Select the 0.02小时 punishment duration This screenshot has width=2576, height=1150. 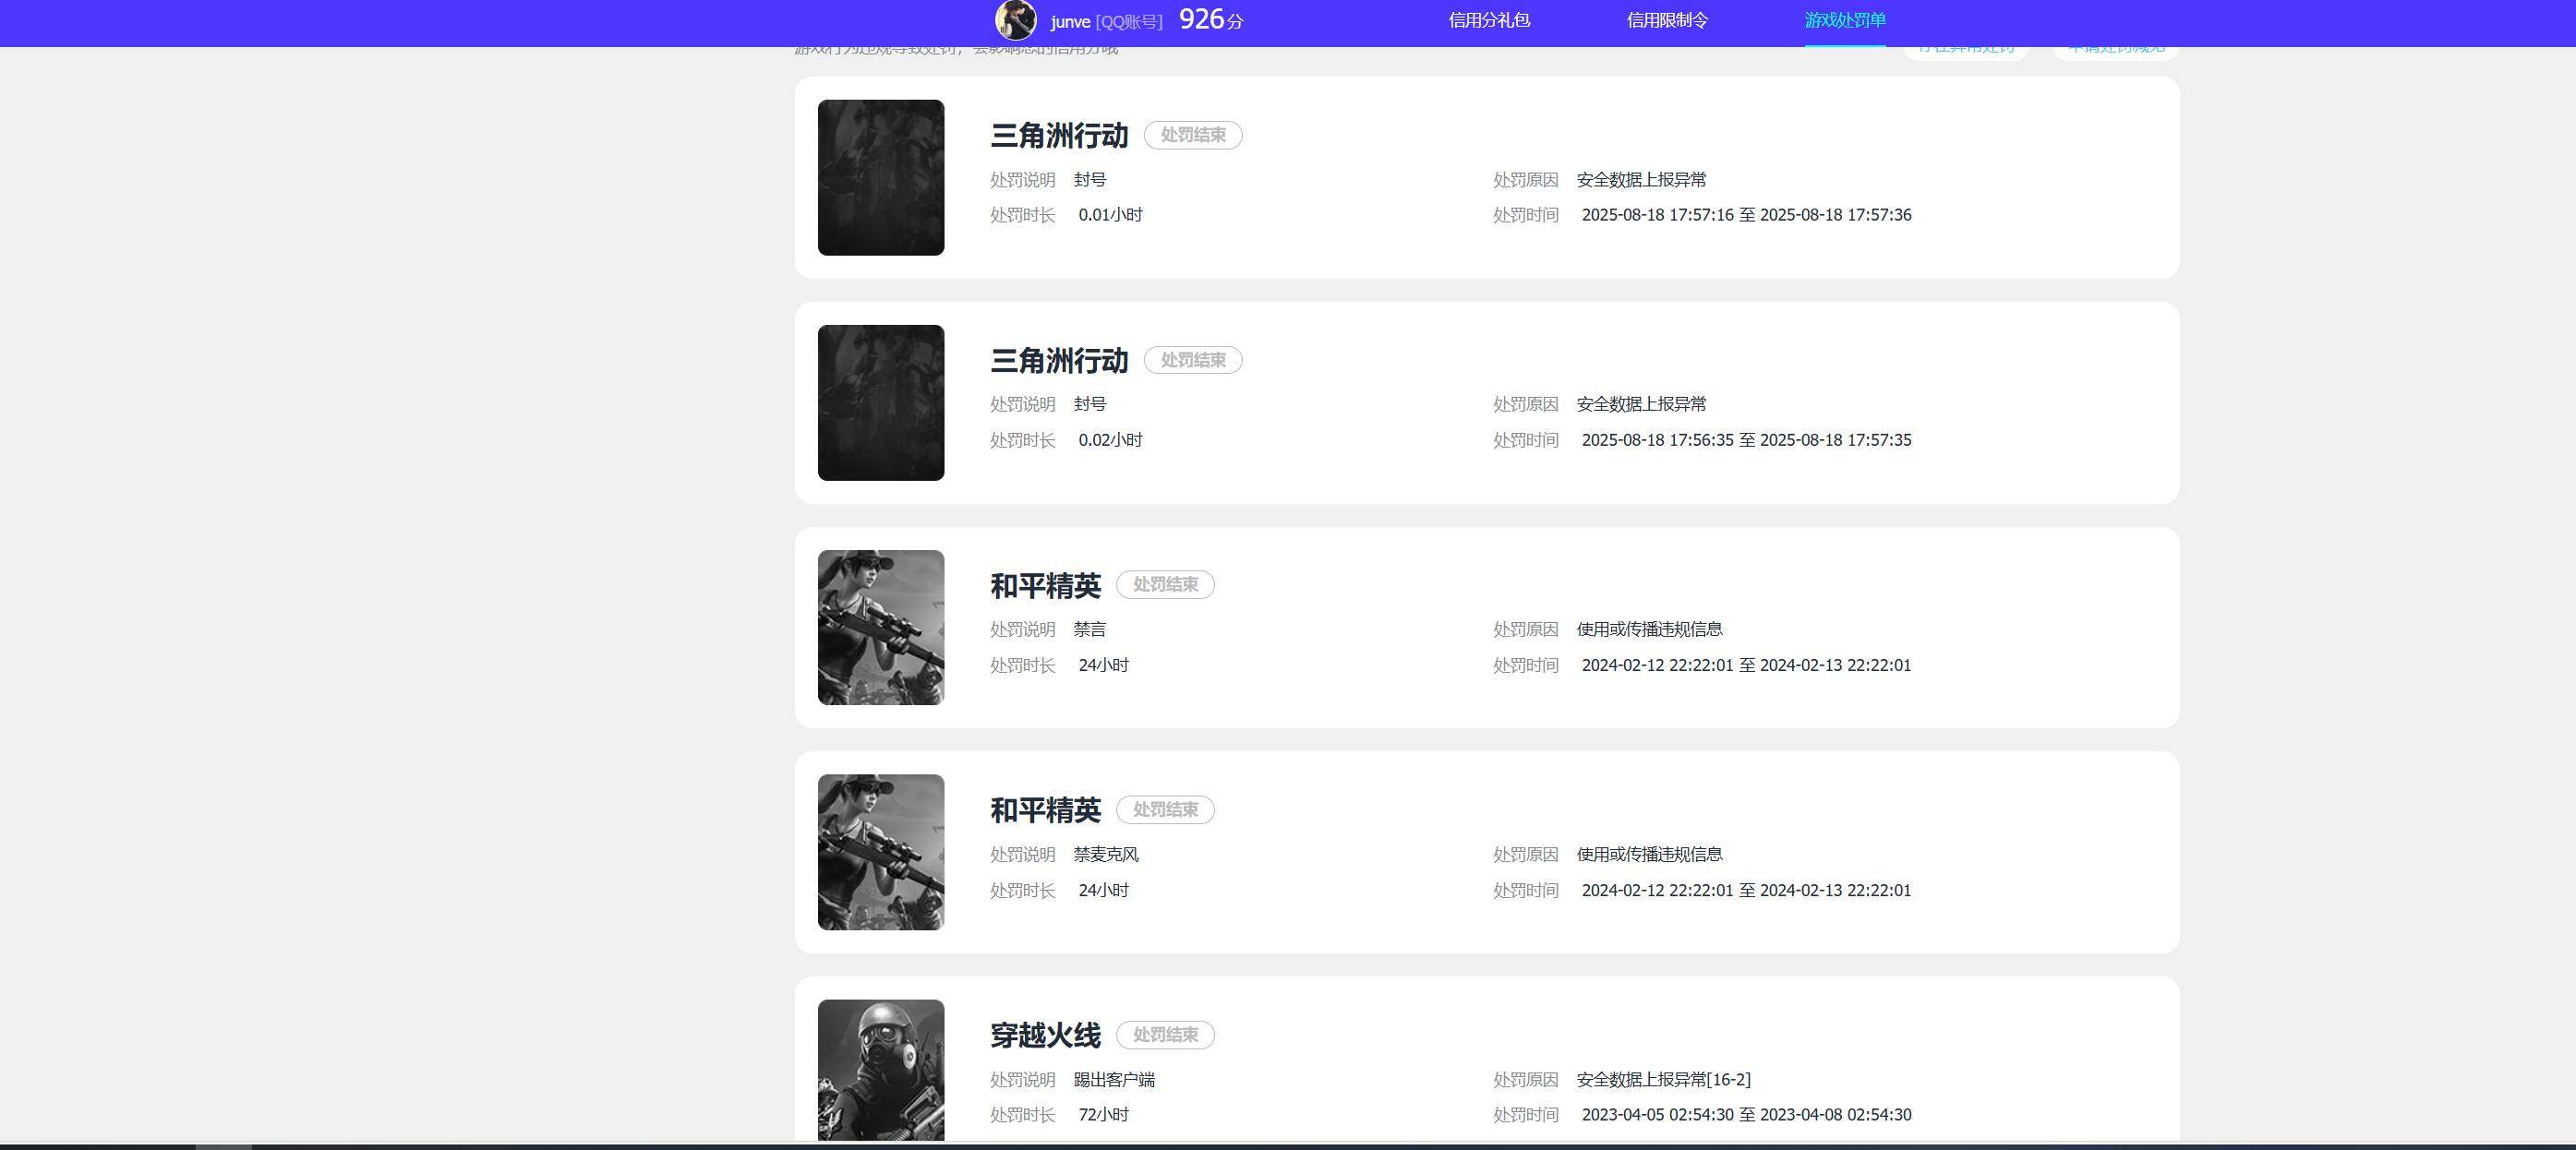[1110, 440]
